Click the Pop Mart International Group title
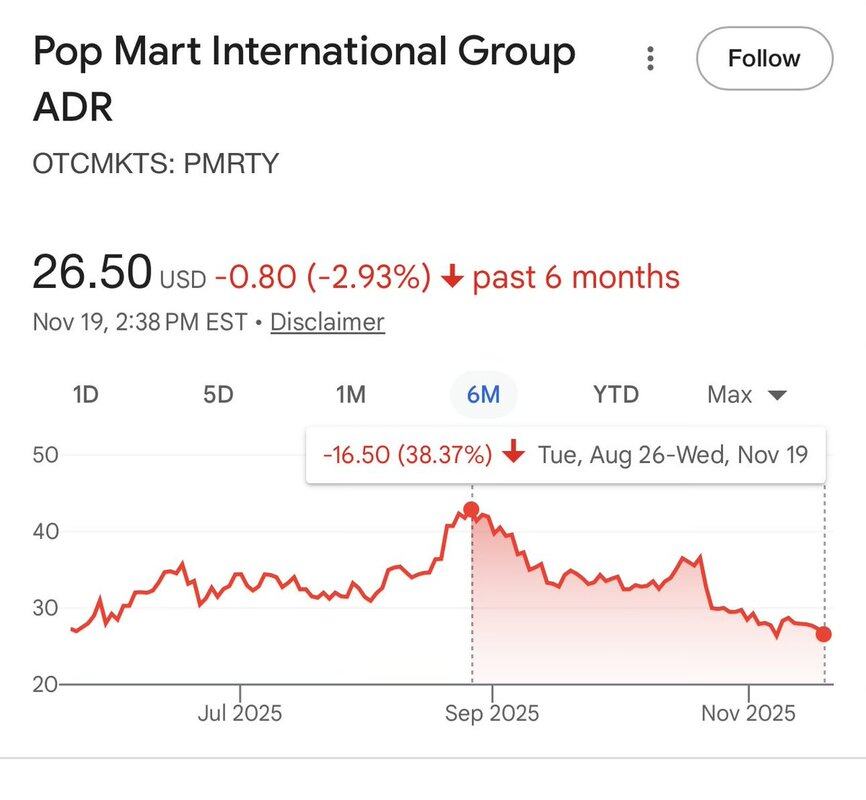This screenshot has height=800, width=866. click(304, 52)
